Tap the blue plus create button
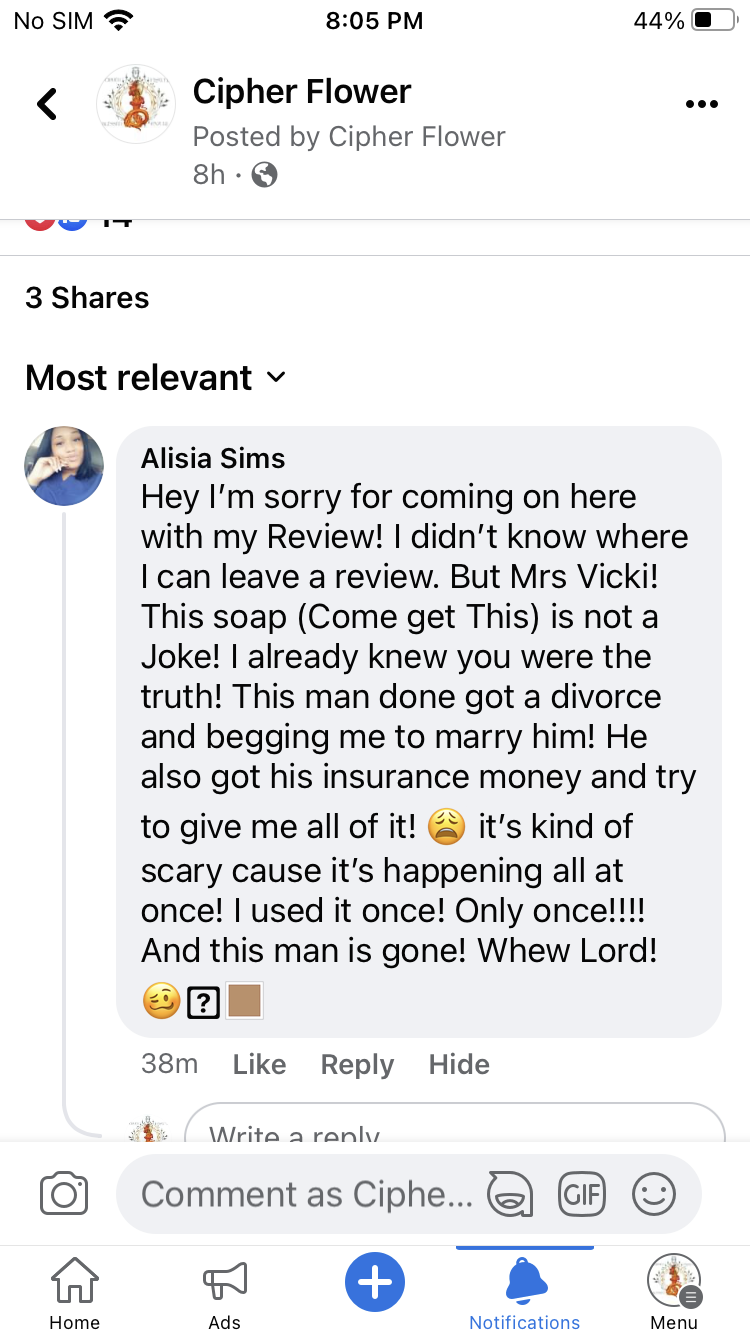Viewport: 750px width, 1334px height. pos(375,1281)
